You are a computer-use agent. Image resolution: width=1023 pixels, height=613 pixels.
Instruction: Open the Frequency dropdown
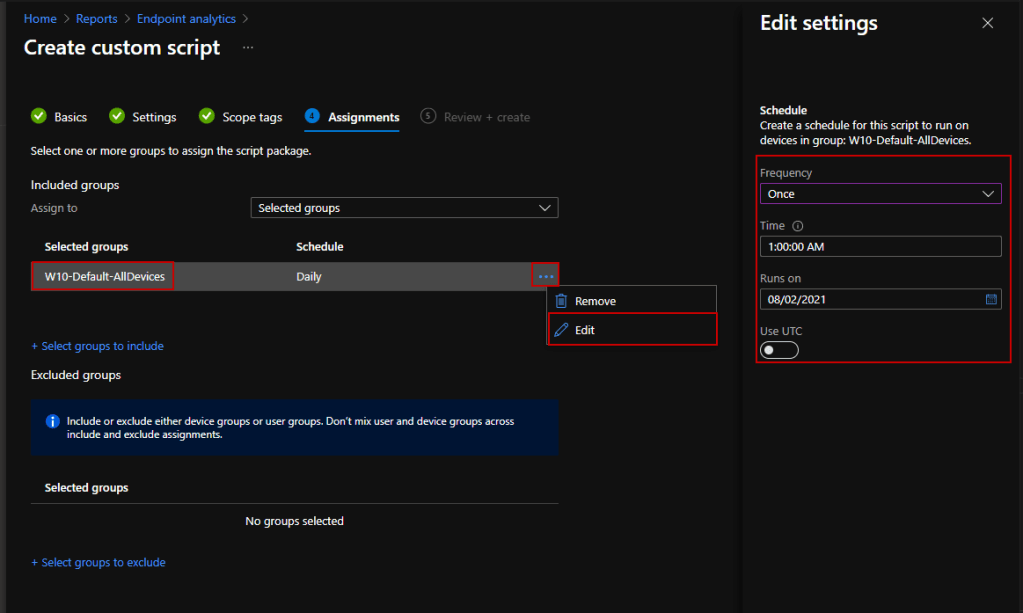pyautogui.click(x=880, y=194)
